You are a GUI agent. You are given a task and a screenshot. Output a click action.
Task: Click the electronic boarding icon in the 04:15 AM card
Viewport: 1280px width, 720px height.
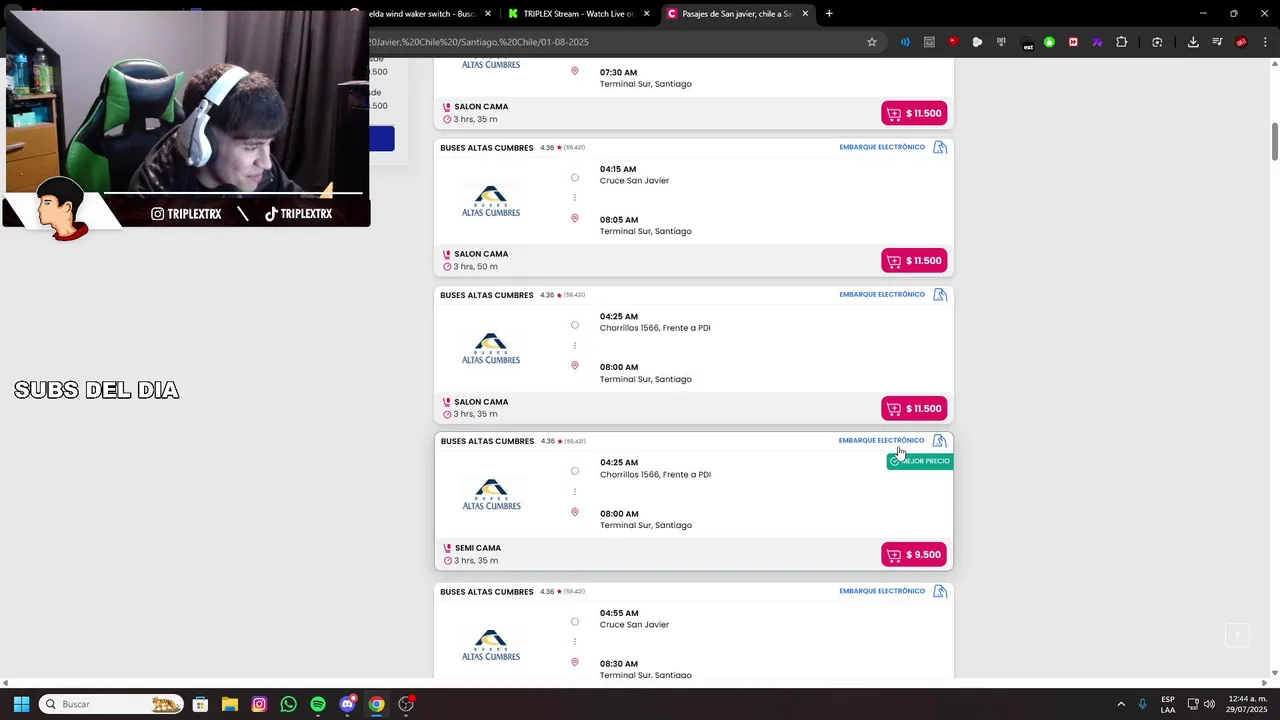[940, 147]
